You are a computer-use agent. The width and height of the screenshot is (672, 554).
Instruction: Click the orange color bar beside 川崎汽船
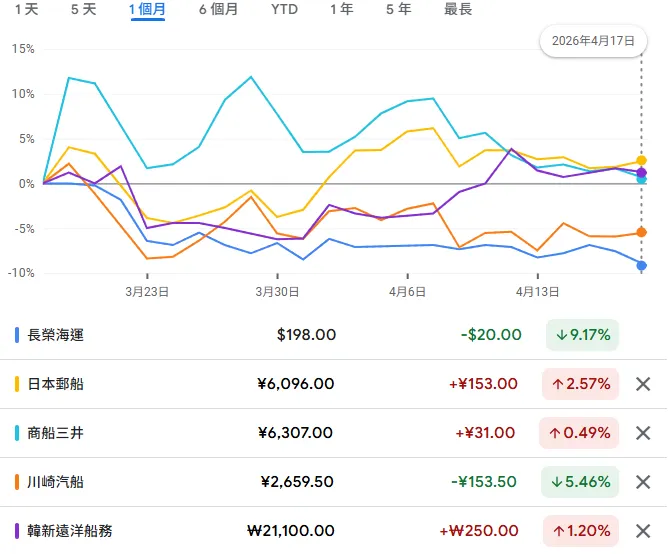click(17, 482)
